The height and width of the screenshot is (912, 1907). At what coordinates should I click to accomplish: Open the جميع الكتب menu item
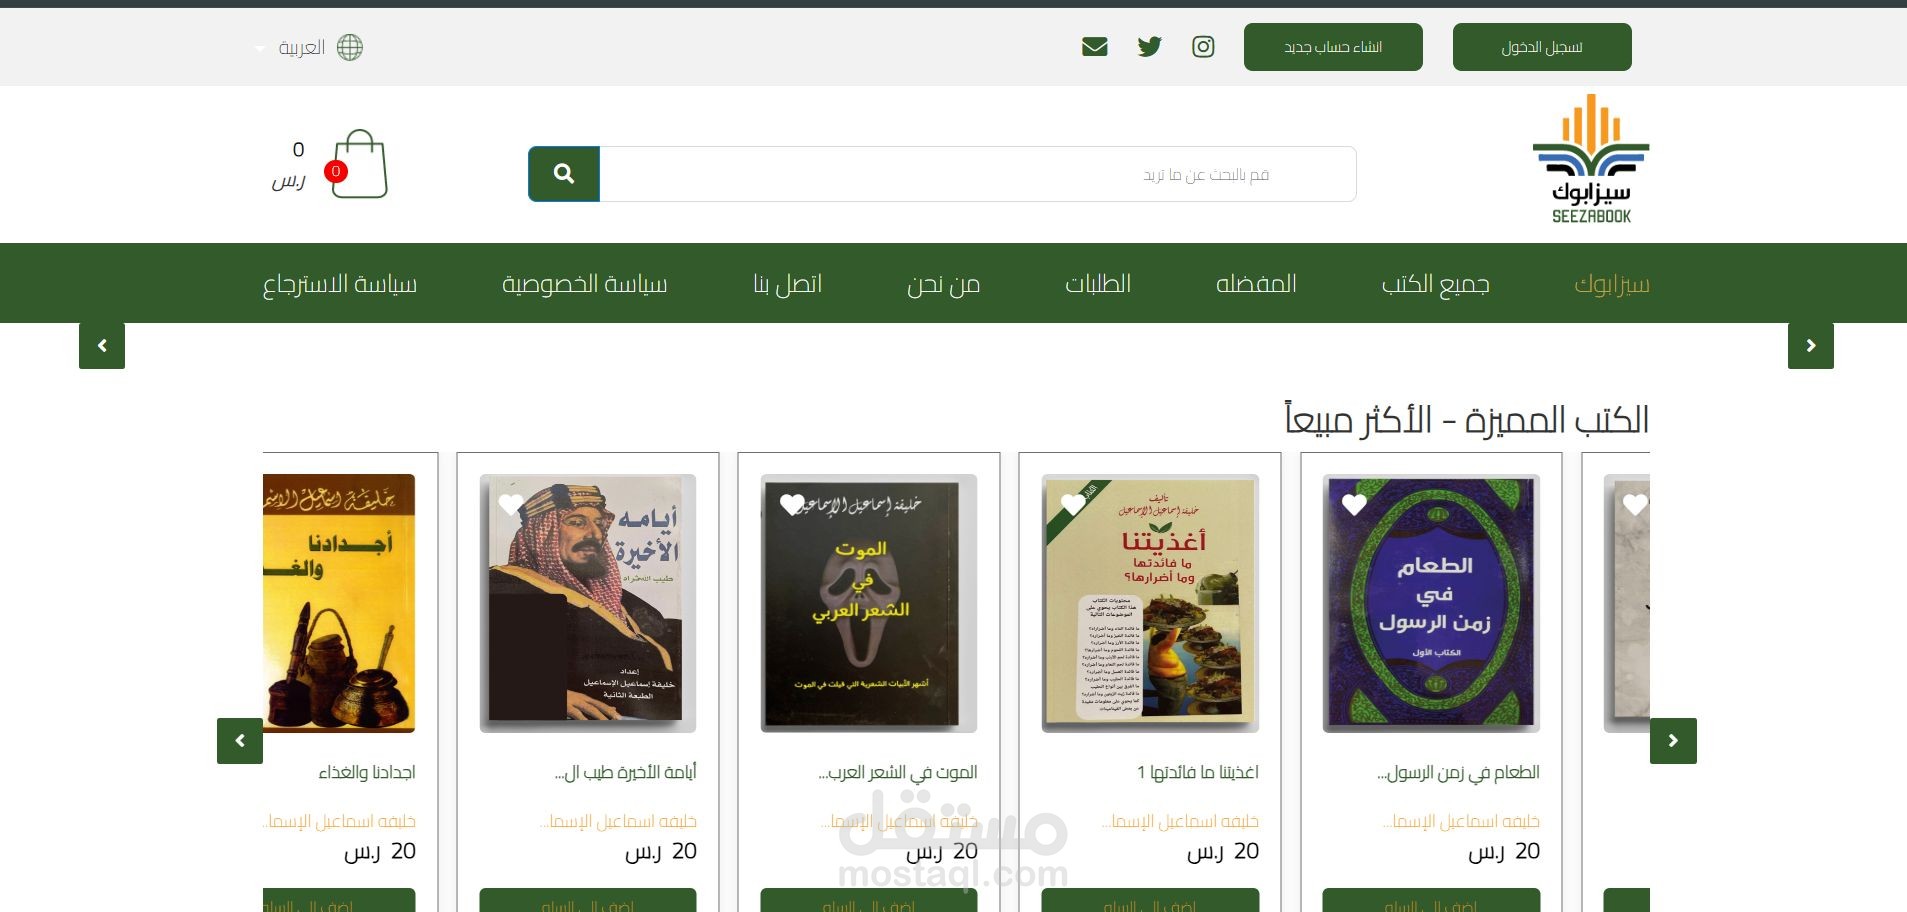tap(1435, 284)
